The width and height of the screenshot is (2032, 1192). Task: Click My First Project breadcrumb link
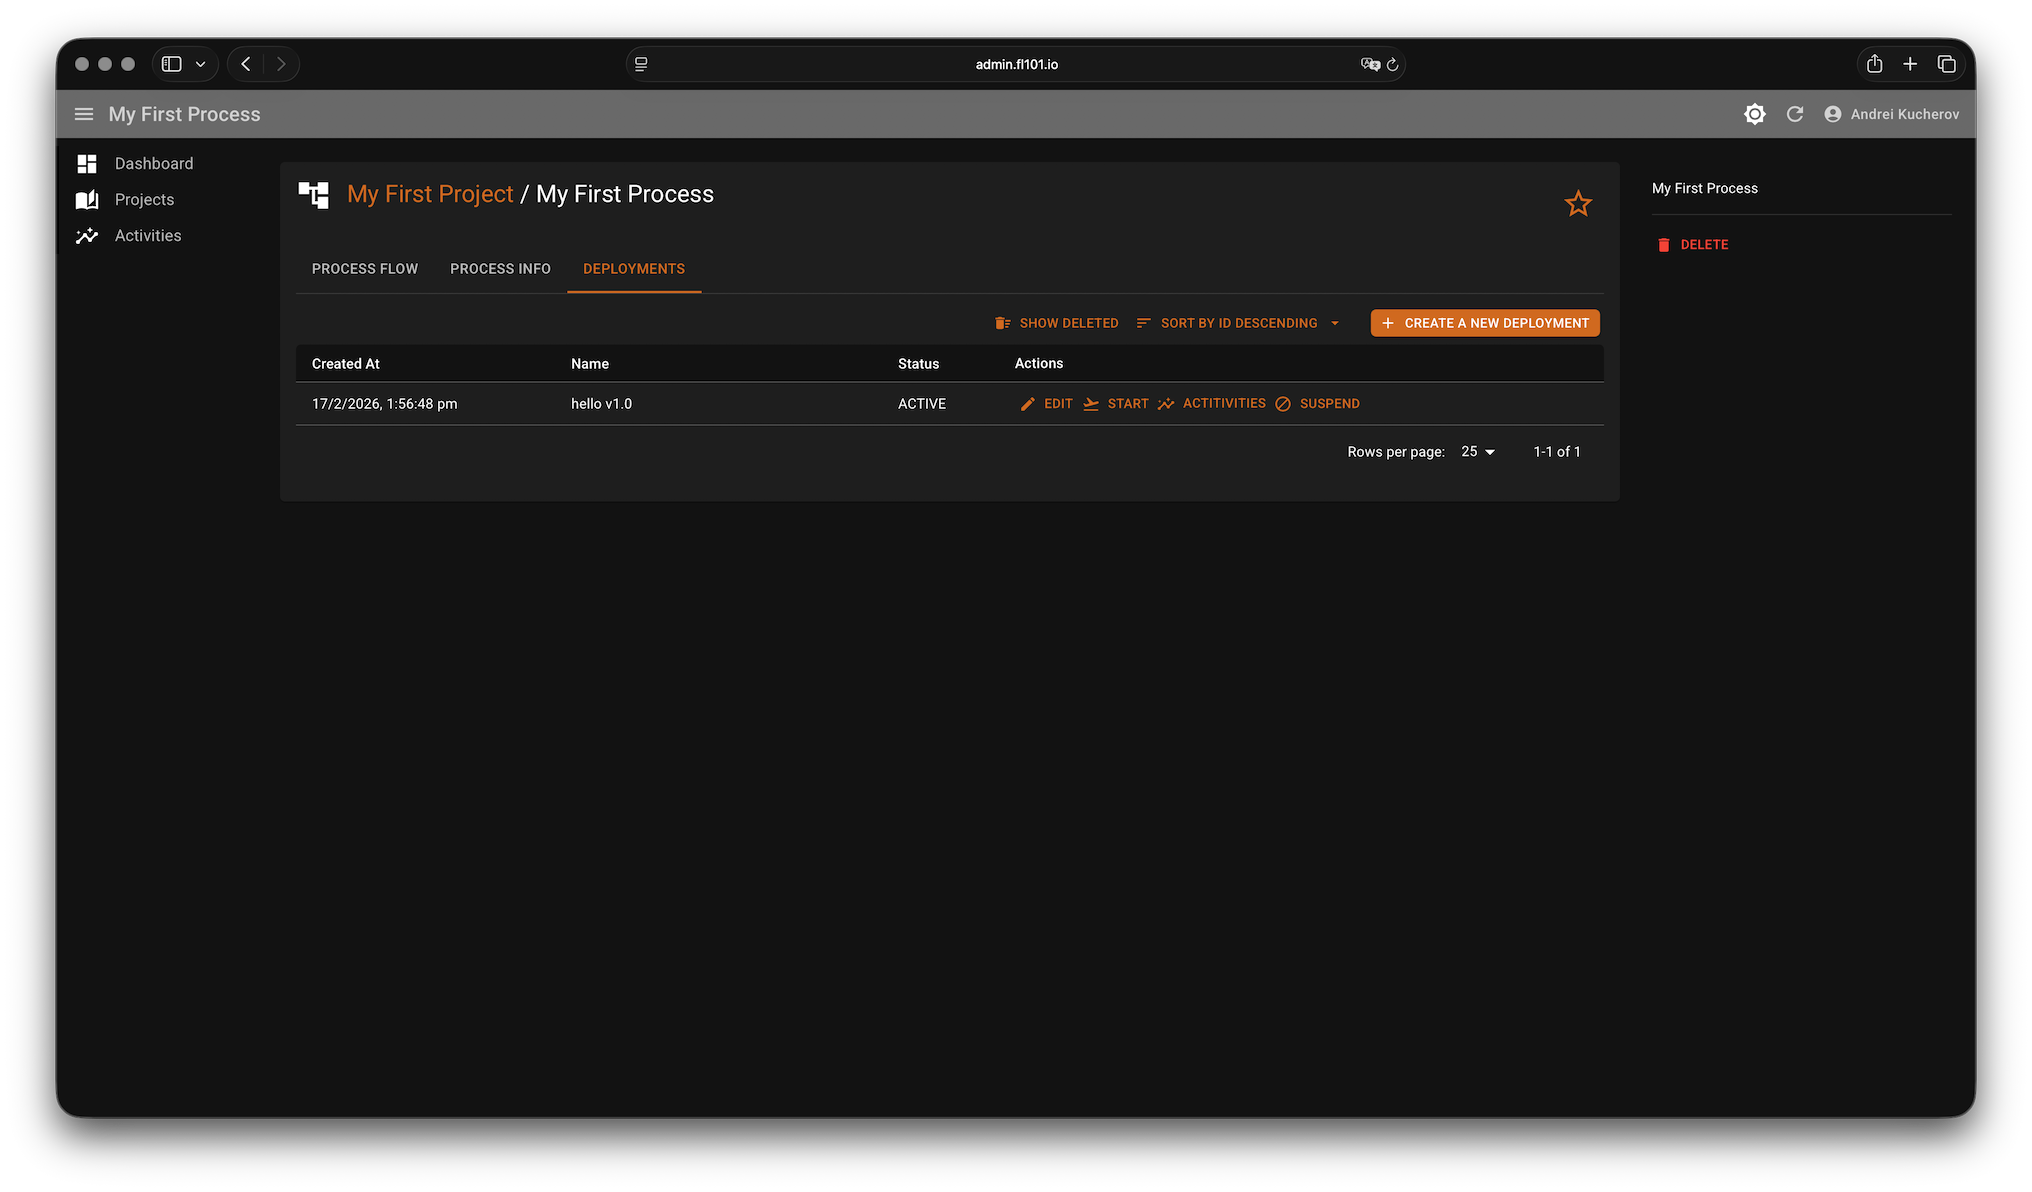(x=430, y=194)
